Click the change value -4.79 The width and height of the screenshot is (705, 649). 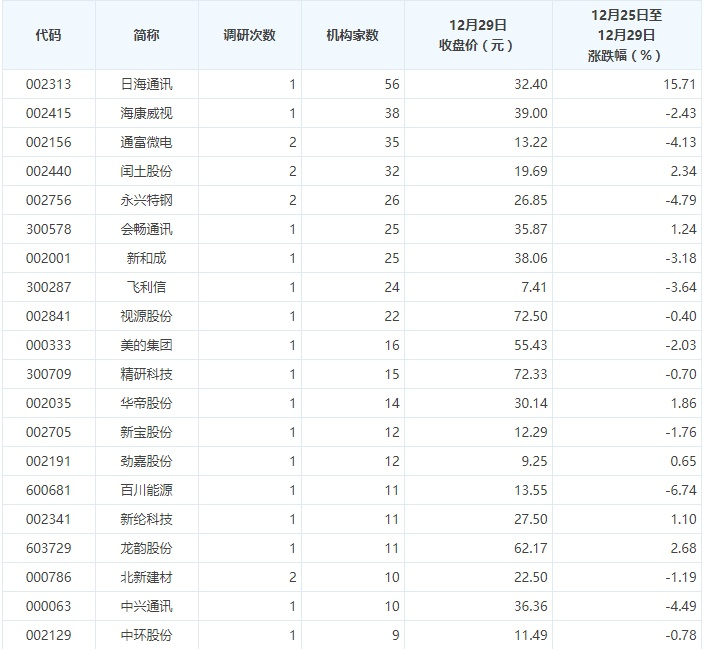pyautogui.click(x=681, y=200)
